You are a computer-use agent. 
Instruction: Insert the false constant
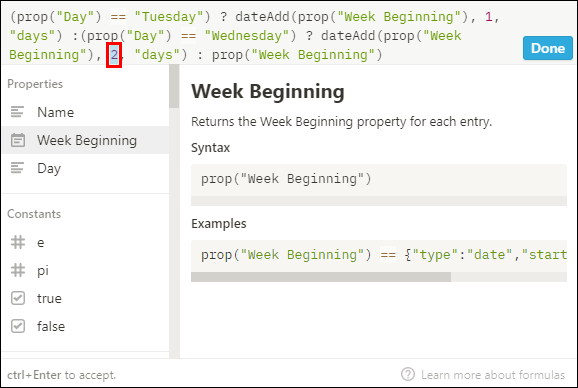[86, 326]
